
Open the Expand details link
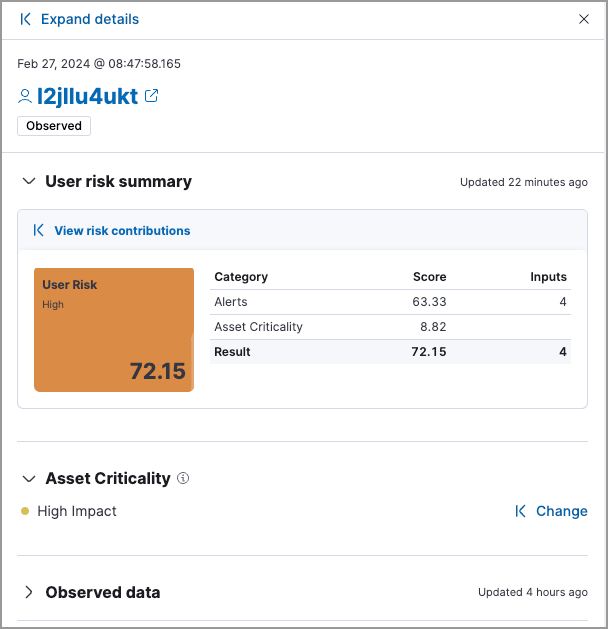(90, 19)
